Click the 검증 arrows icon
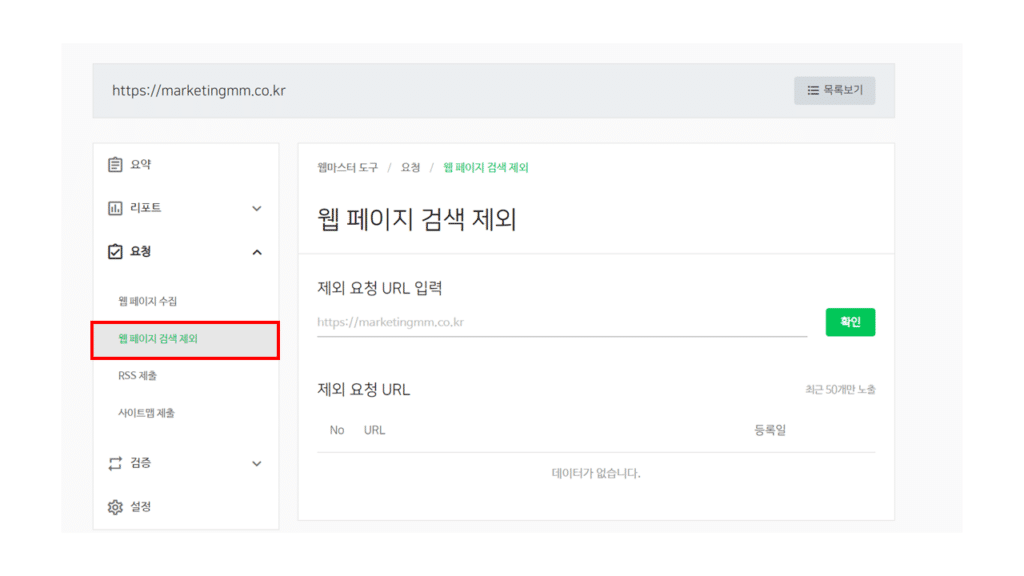 (115, 463)
